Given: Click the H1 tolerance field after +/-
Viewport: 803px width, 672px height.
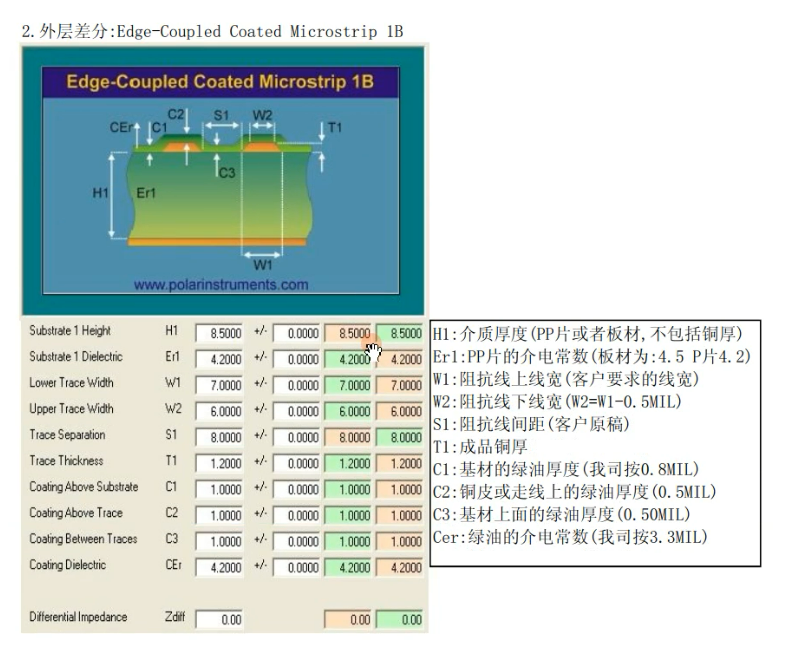Looking at the screenshot, I should point(297,333).
